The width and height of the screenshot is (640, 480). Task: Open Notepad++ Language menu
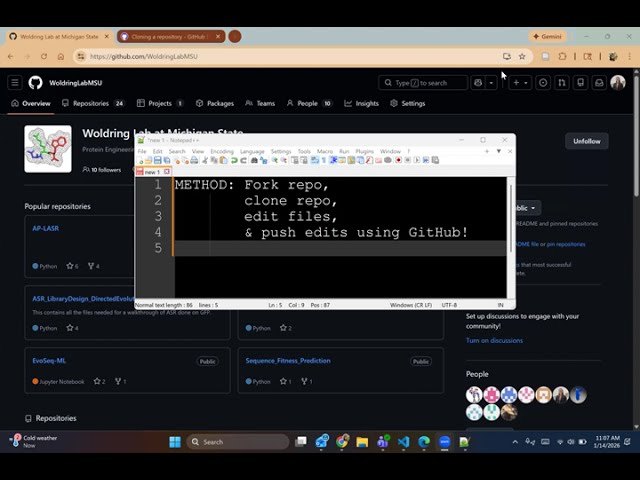point(252,151)
